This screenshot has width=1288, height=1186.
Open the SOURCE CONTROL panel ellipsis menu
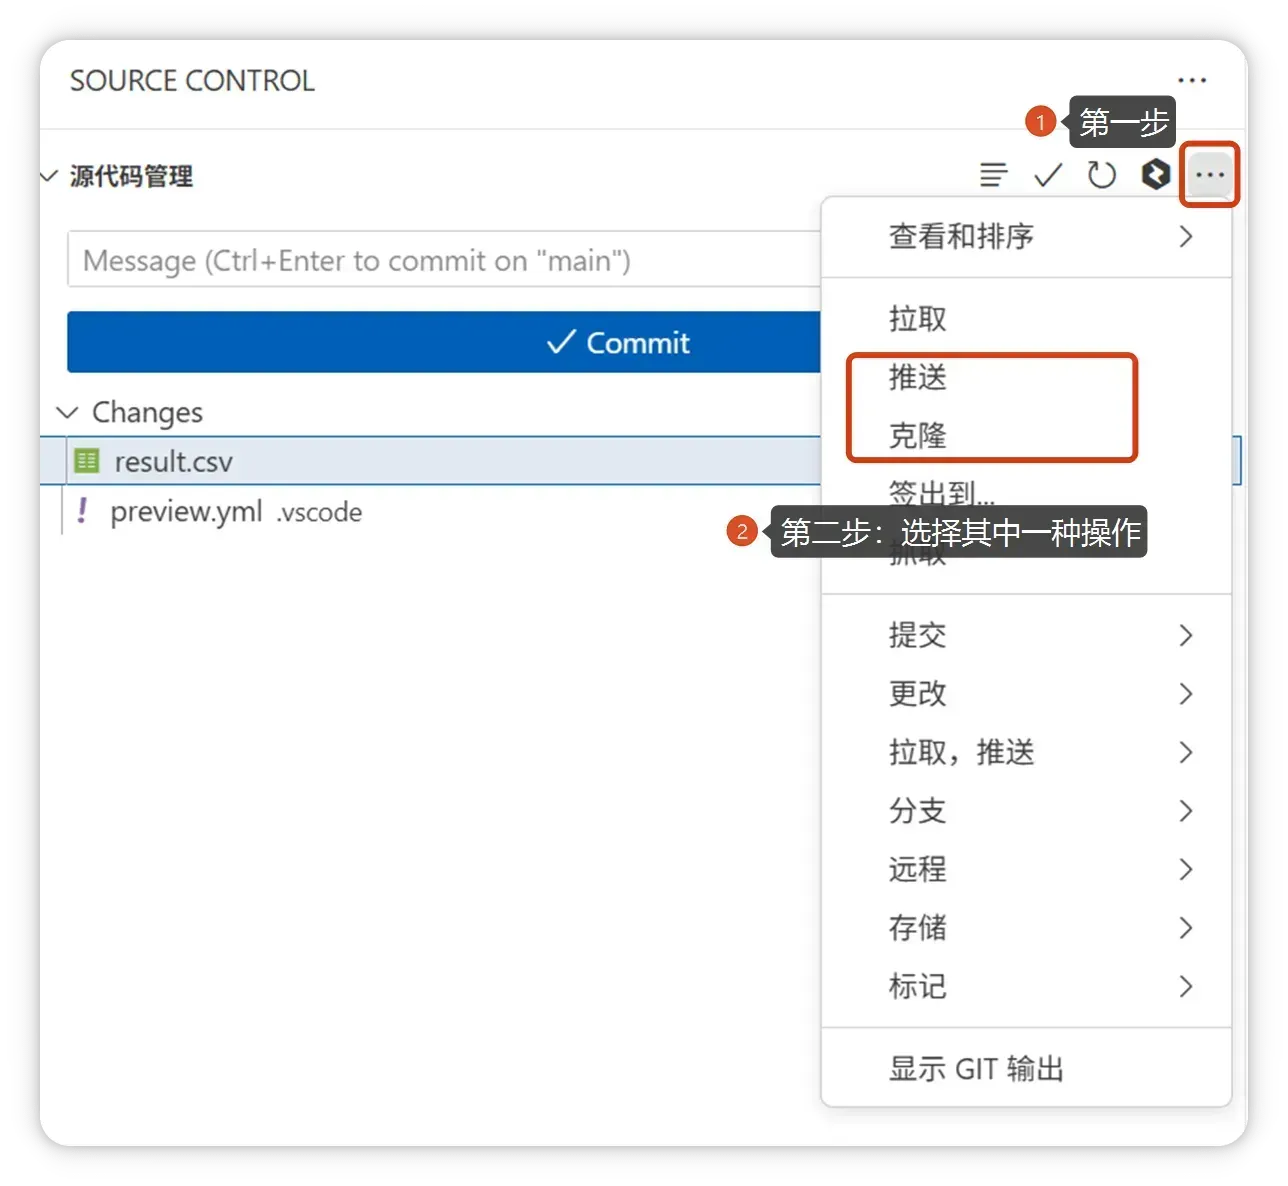(1191, 80)
